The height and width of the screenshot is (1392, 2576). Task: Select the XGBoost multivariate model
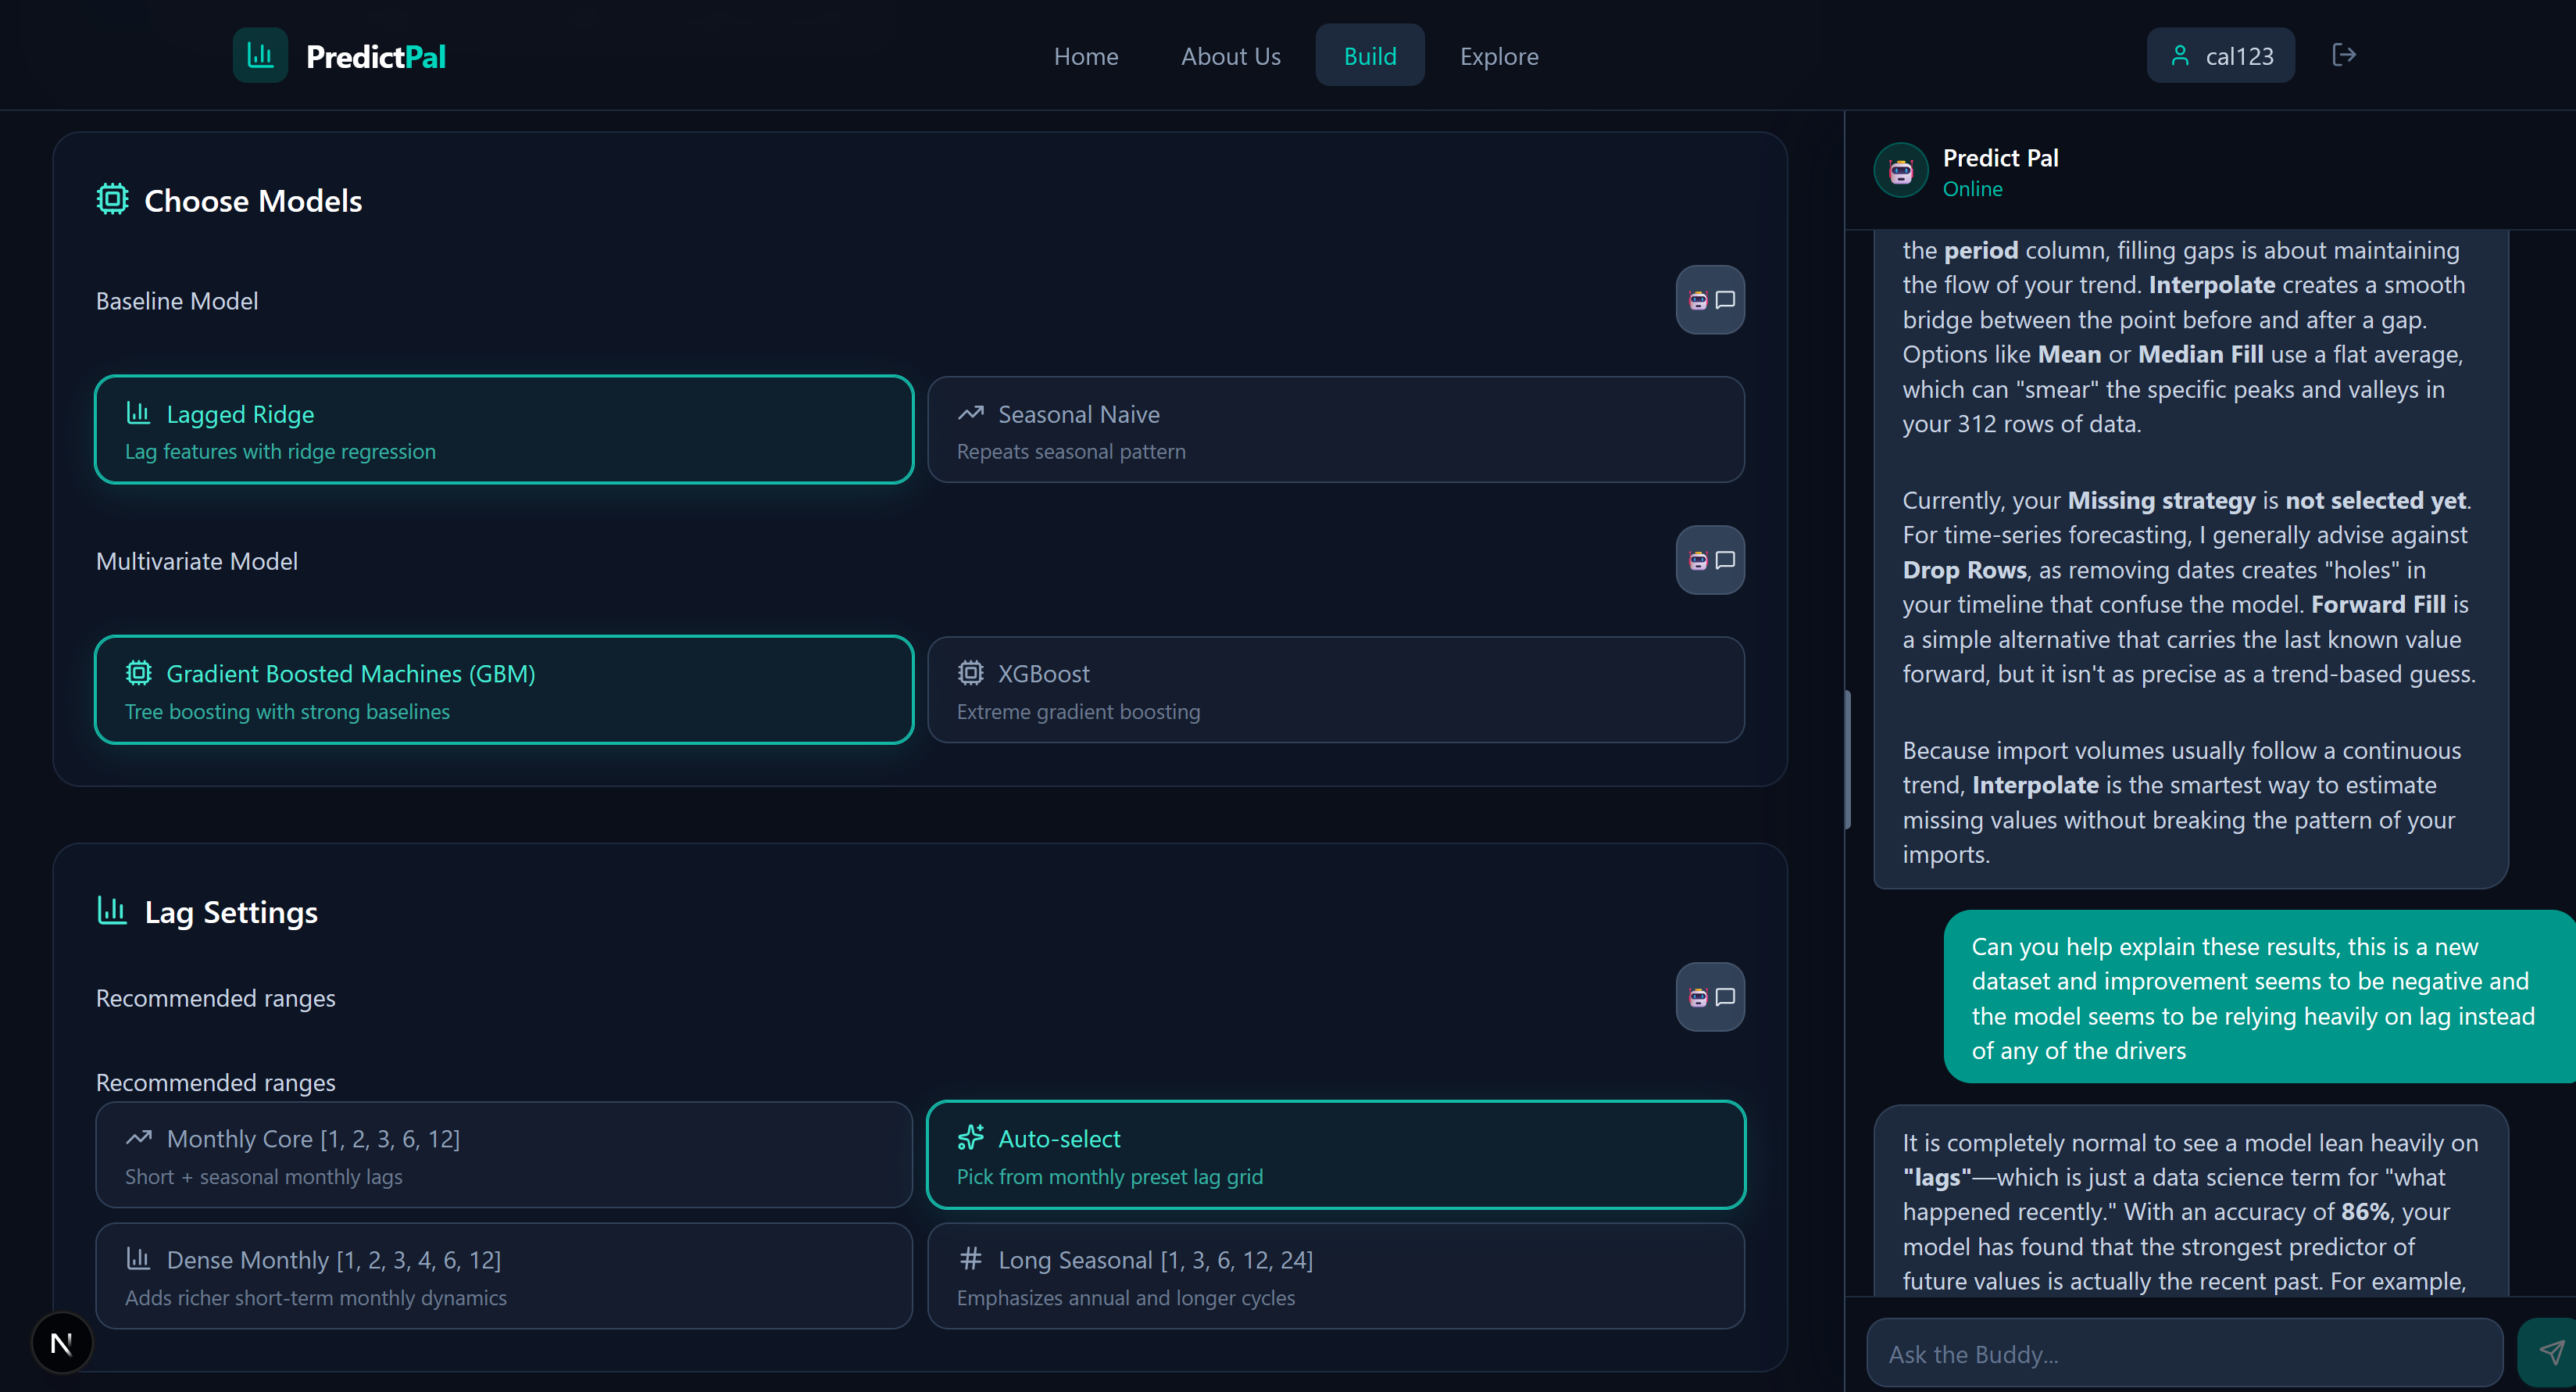[x=1335, y=690]
